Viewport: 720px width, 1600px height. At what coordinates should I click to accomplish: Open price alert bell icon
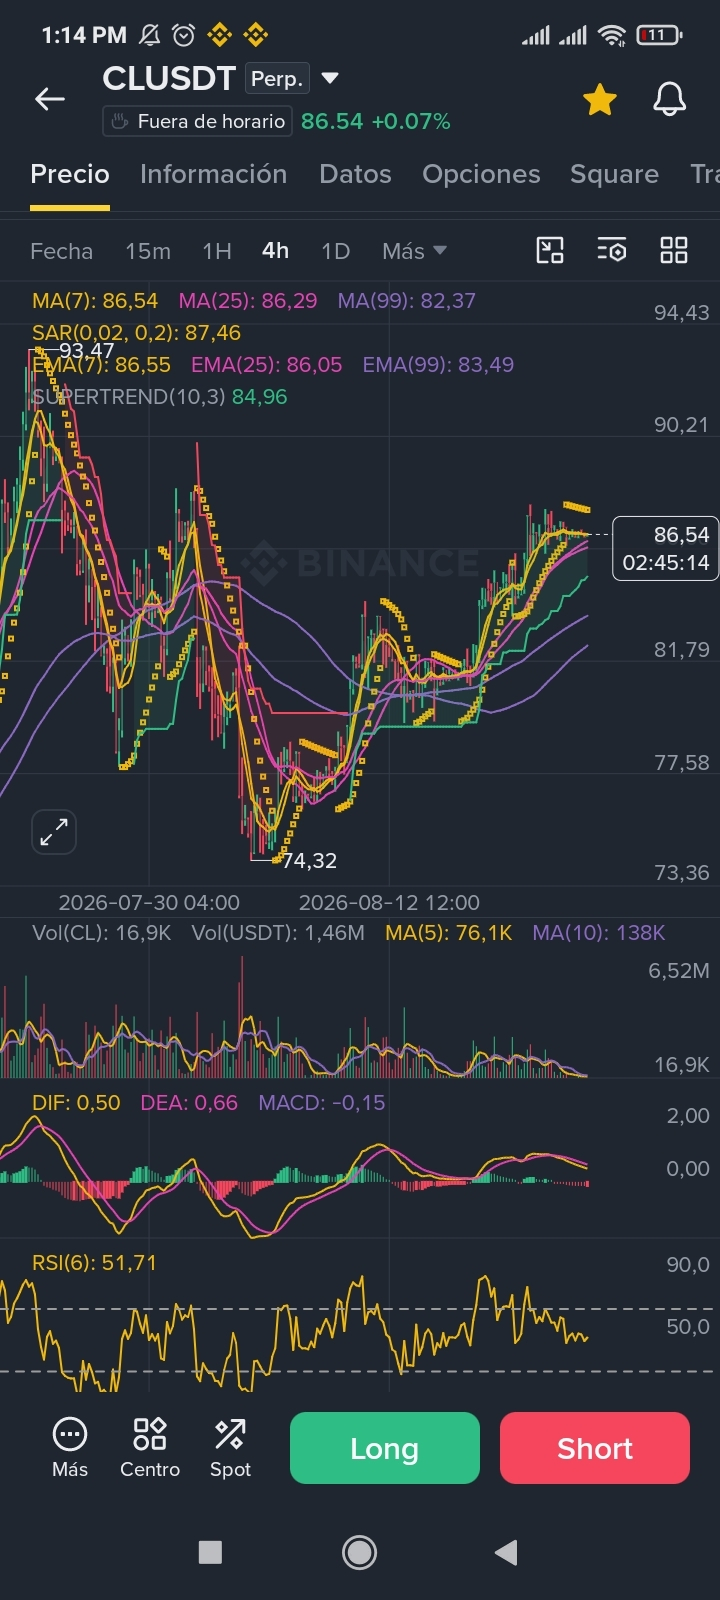click(669, 99)
